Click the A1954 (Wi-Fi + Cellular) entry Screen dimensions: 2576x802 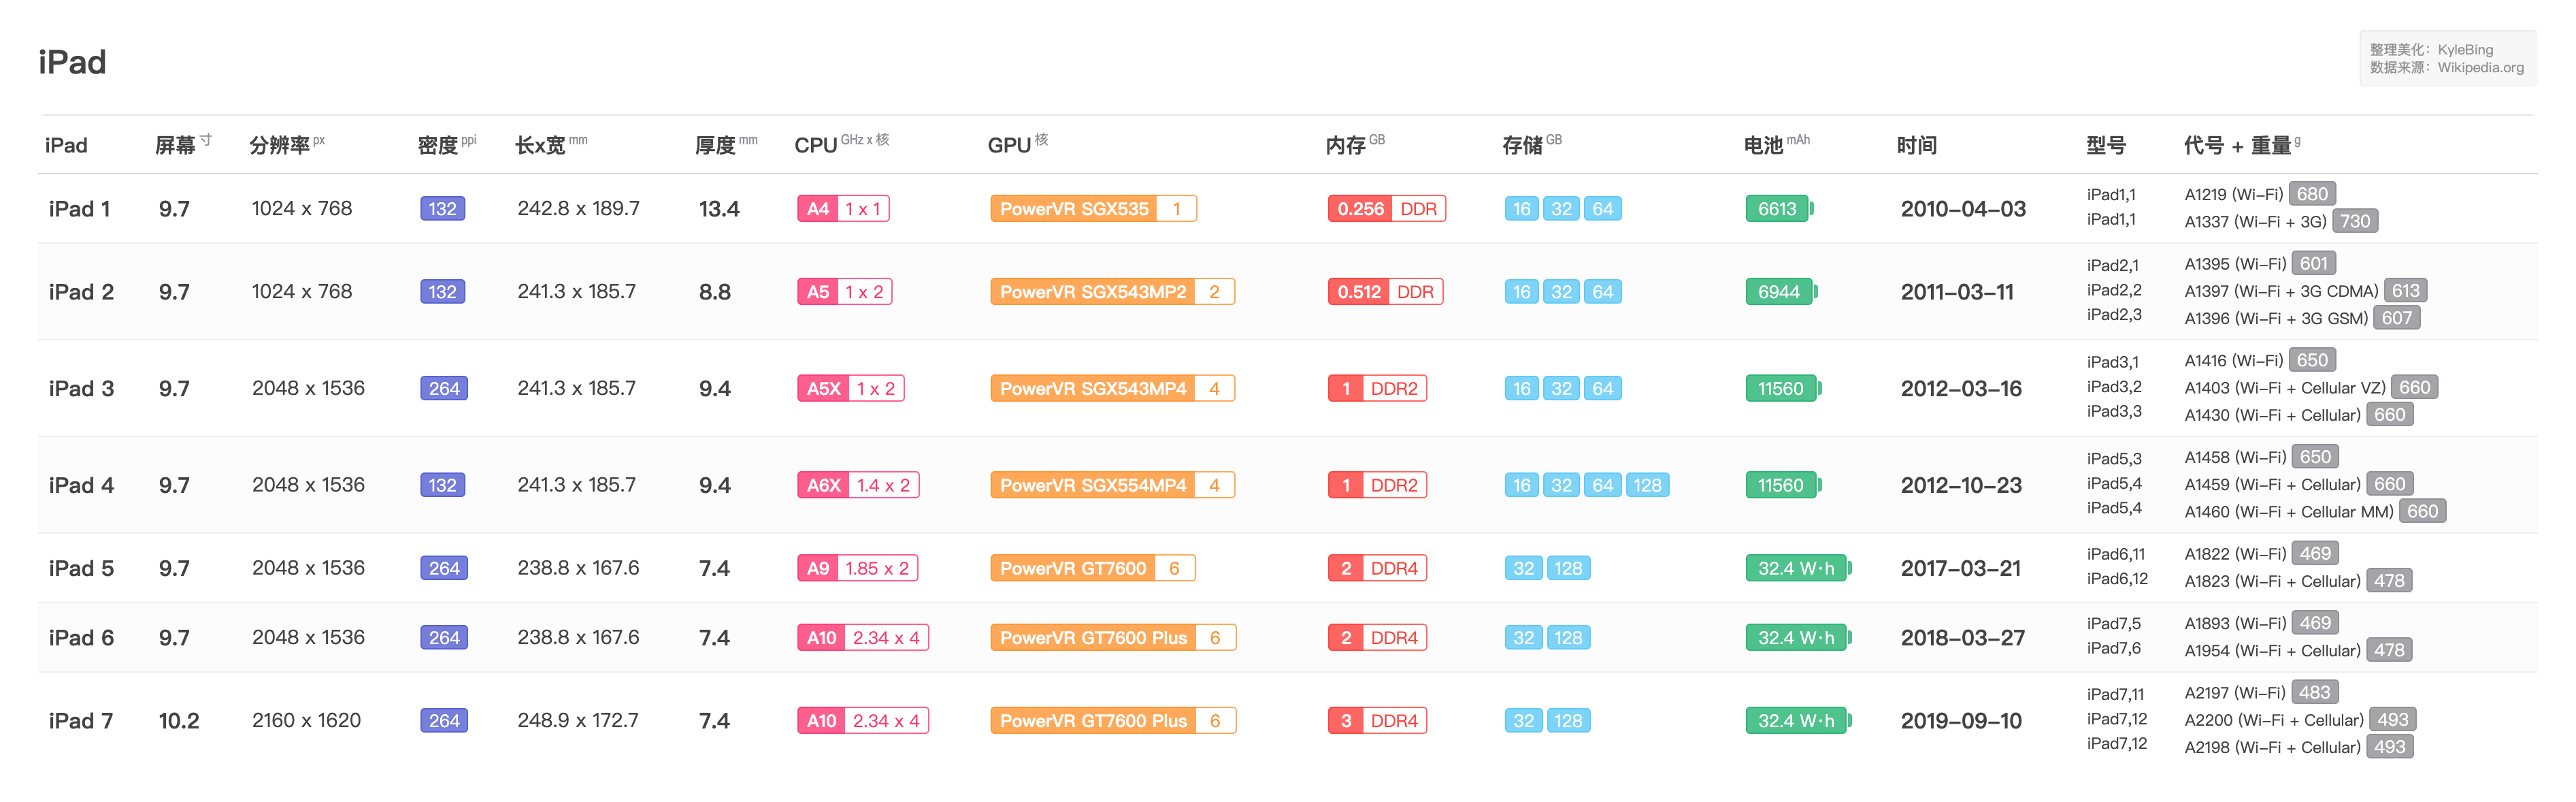(2272, 651)
